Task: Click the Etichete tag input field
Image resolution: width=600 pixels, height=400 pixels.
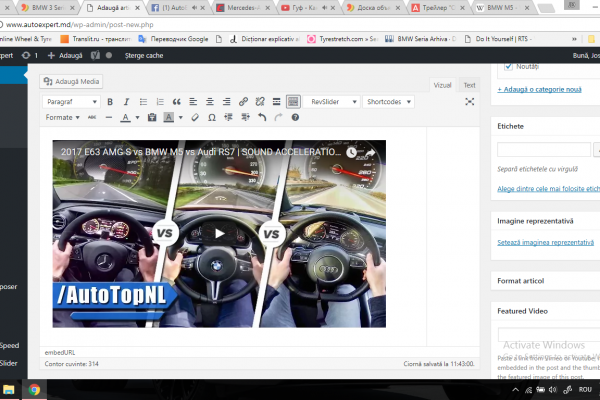Action: point(544,149)
